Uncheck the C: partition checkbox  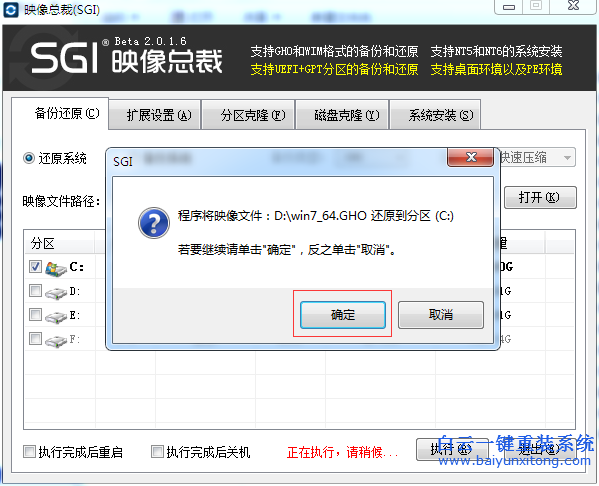[x=35, y=267]
